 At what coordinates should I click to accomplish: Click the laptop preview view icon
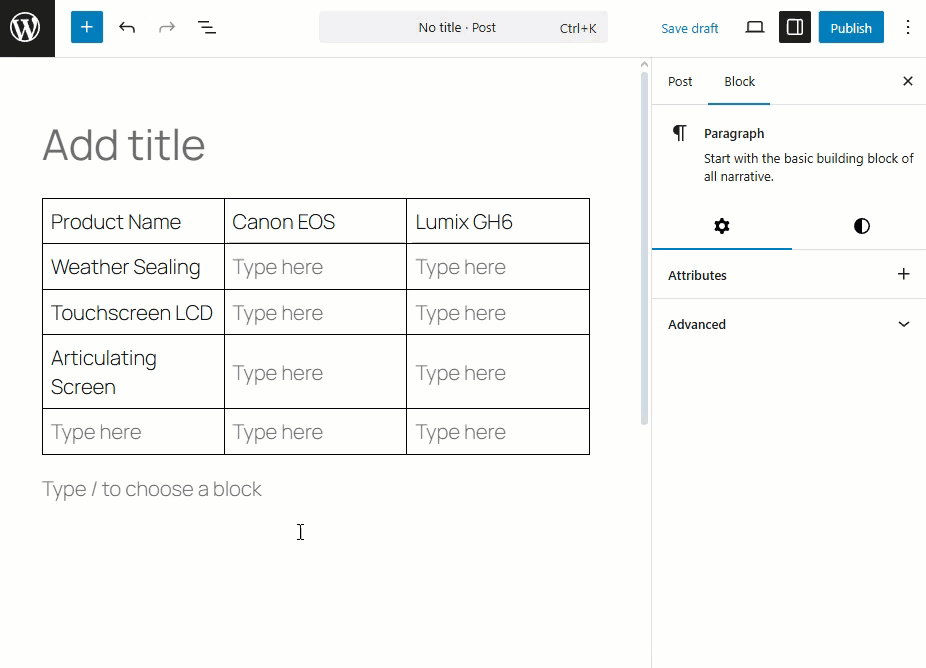point(755,28)
